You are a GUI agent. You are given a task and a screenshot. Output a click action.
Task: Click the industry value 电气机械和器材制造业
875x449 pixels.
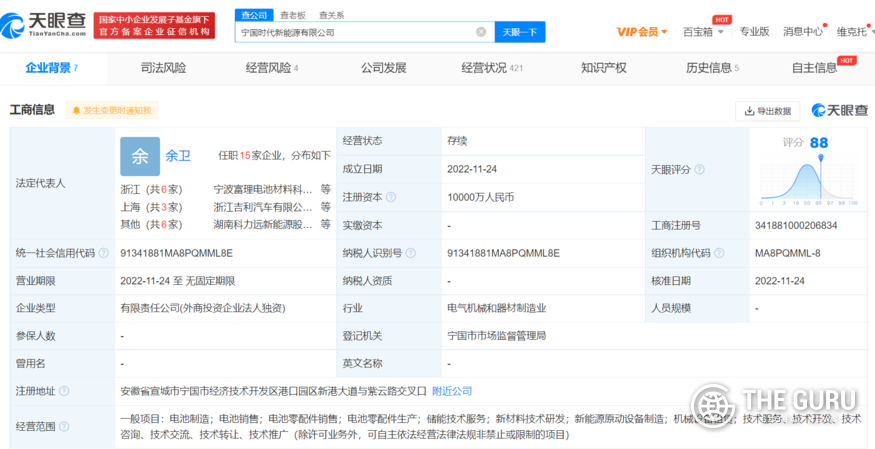pyautogui.click(x=496, y=308)
